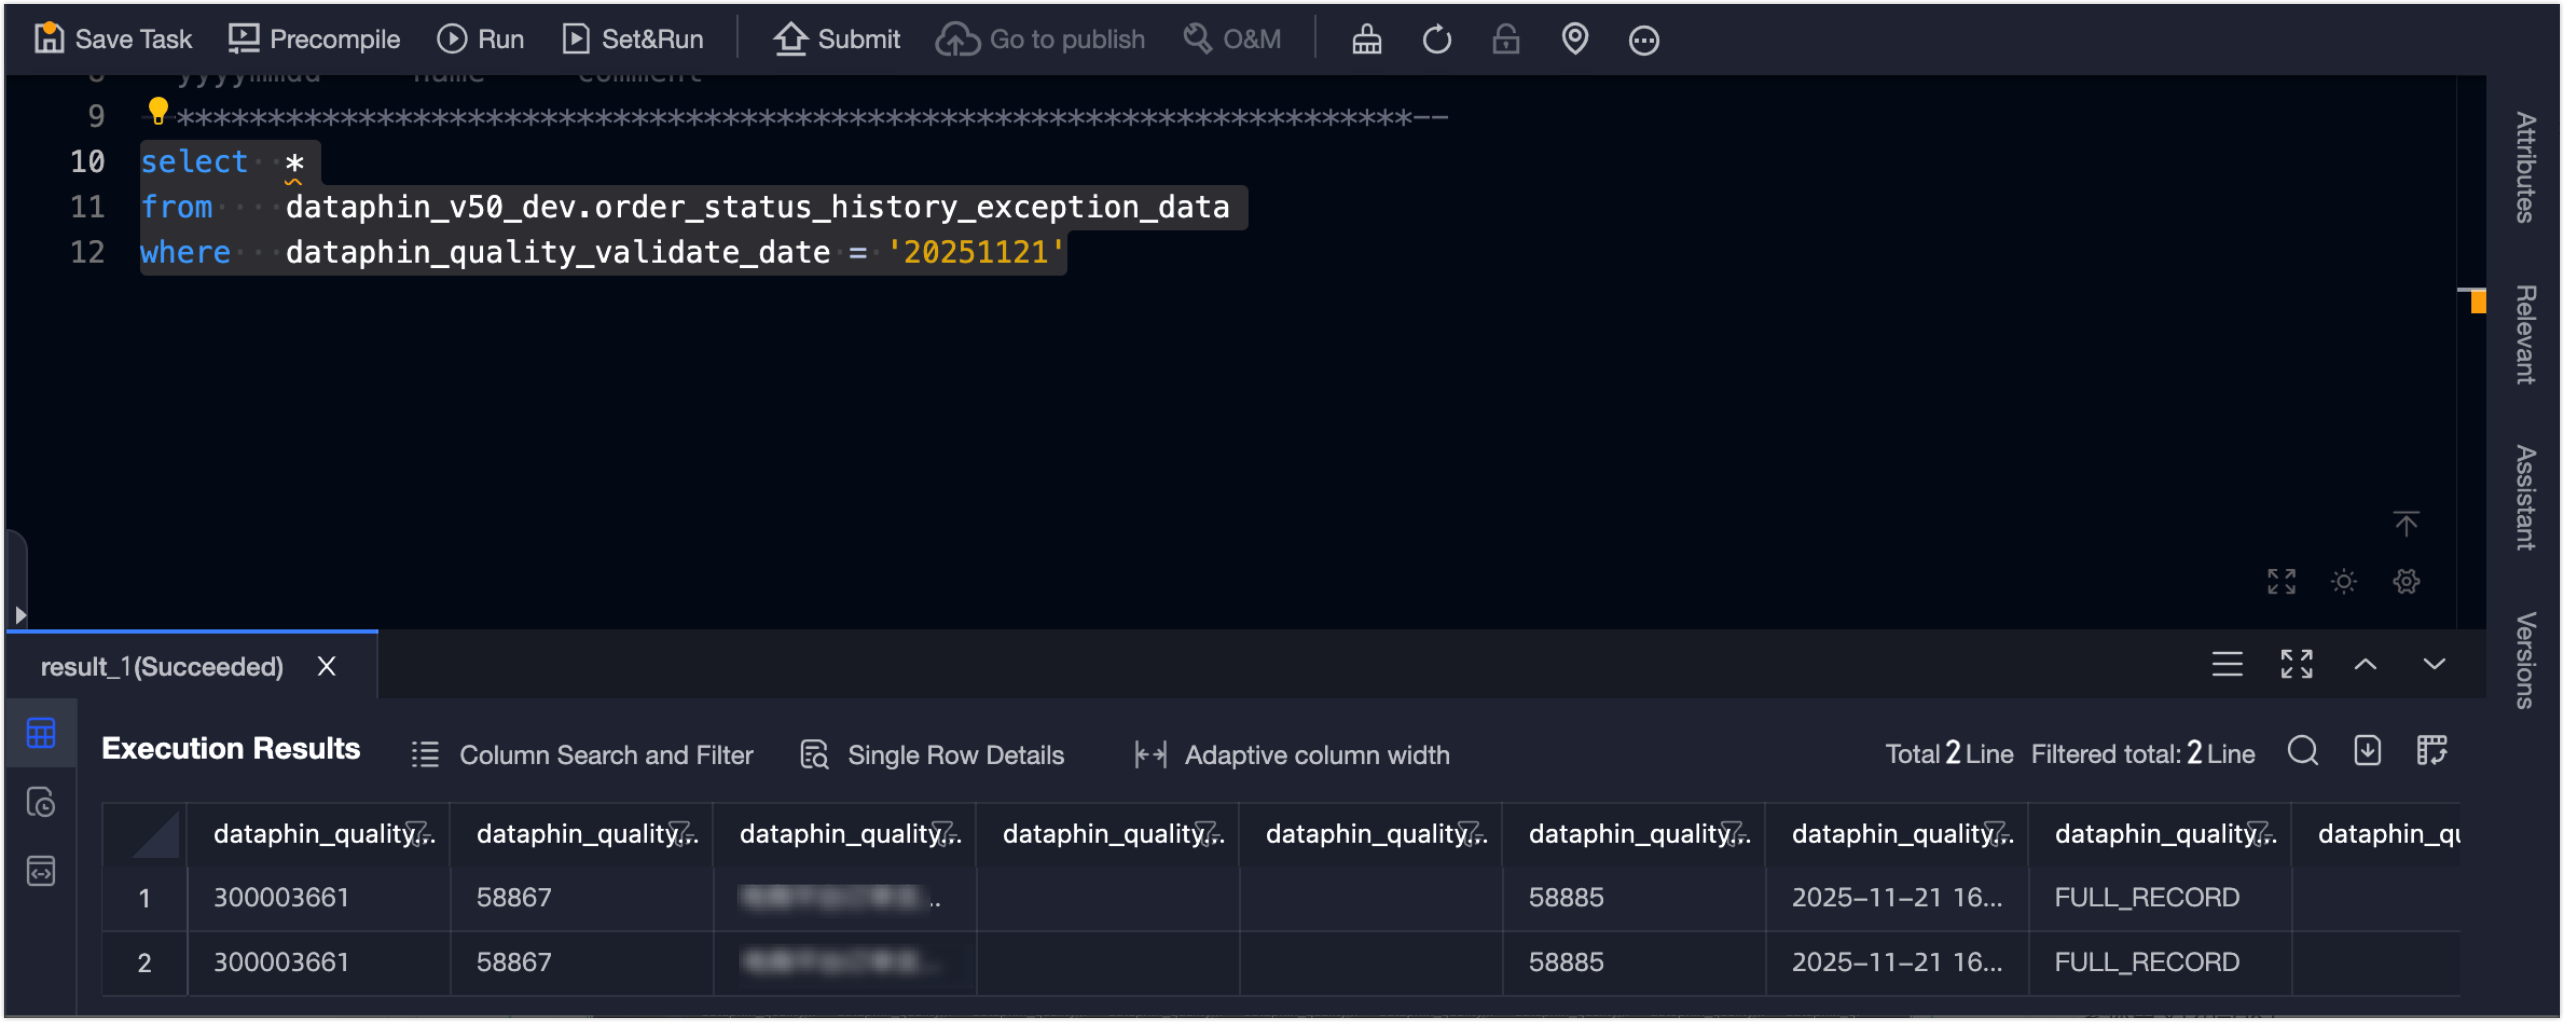Expand the left side panel arrow
The image size is (2564, 1022).
pyautogui.click(x=19, y=614)
